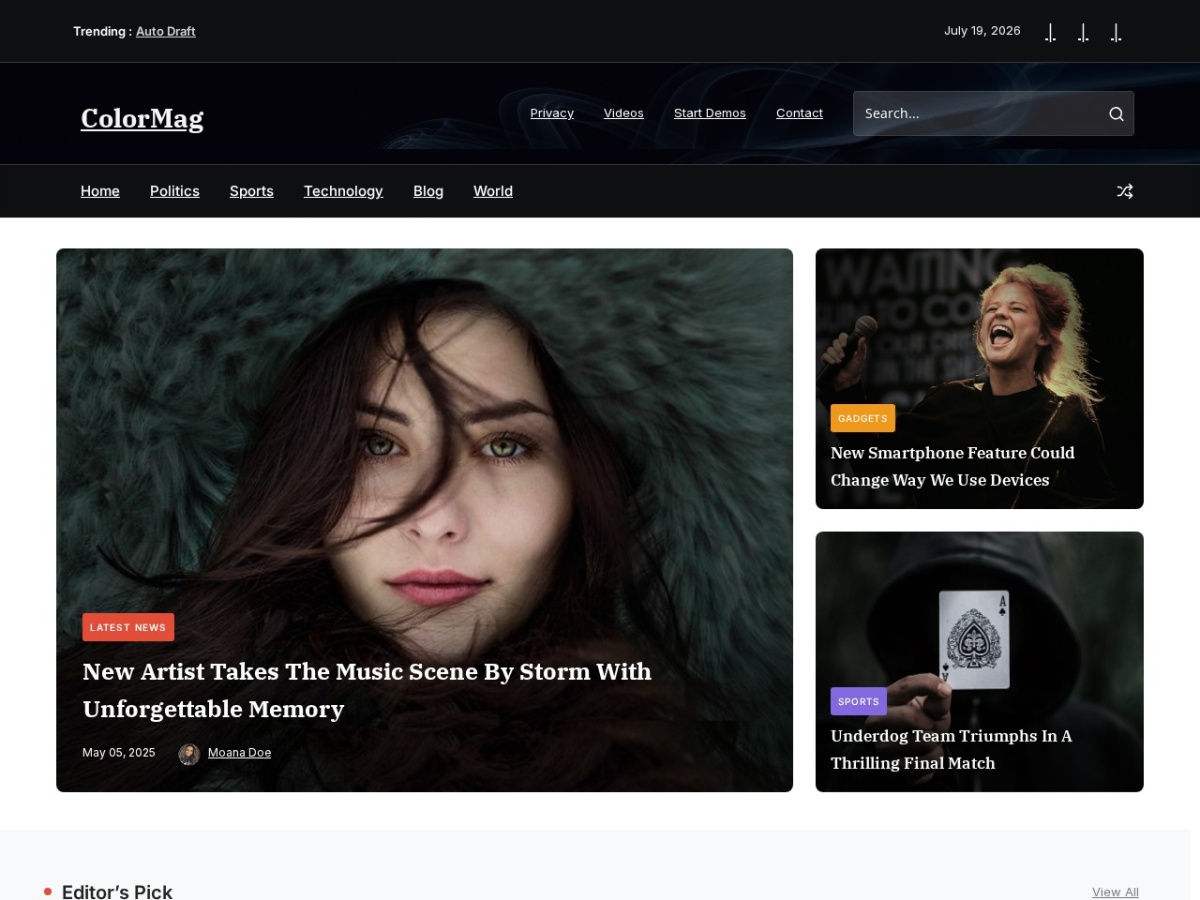Viewport: 1200px width, 900px height.
Task: Click the LATEST NEWS category badge
Action: 128,627
